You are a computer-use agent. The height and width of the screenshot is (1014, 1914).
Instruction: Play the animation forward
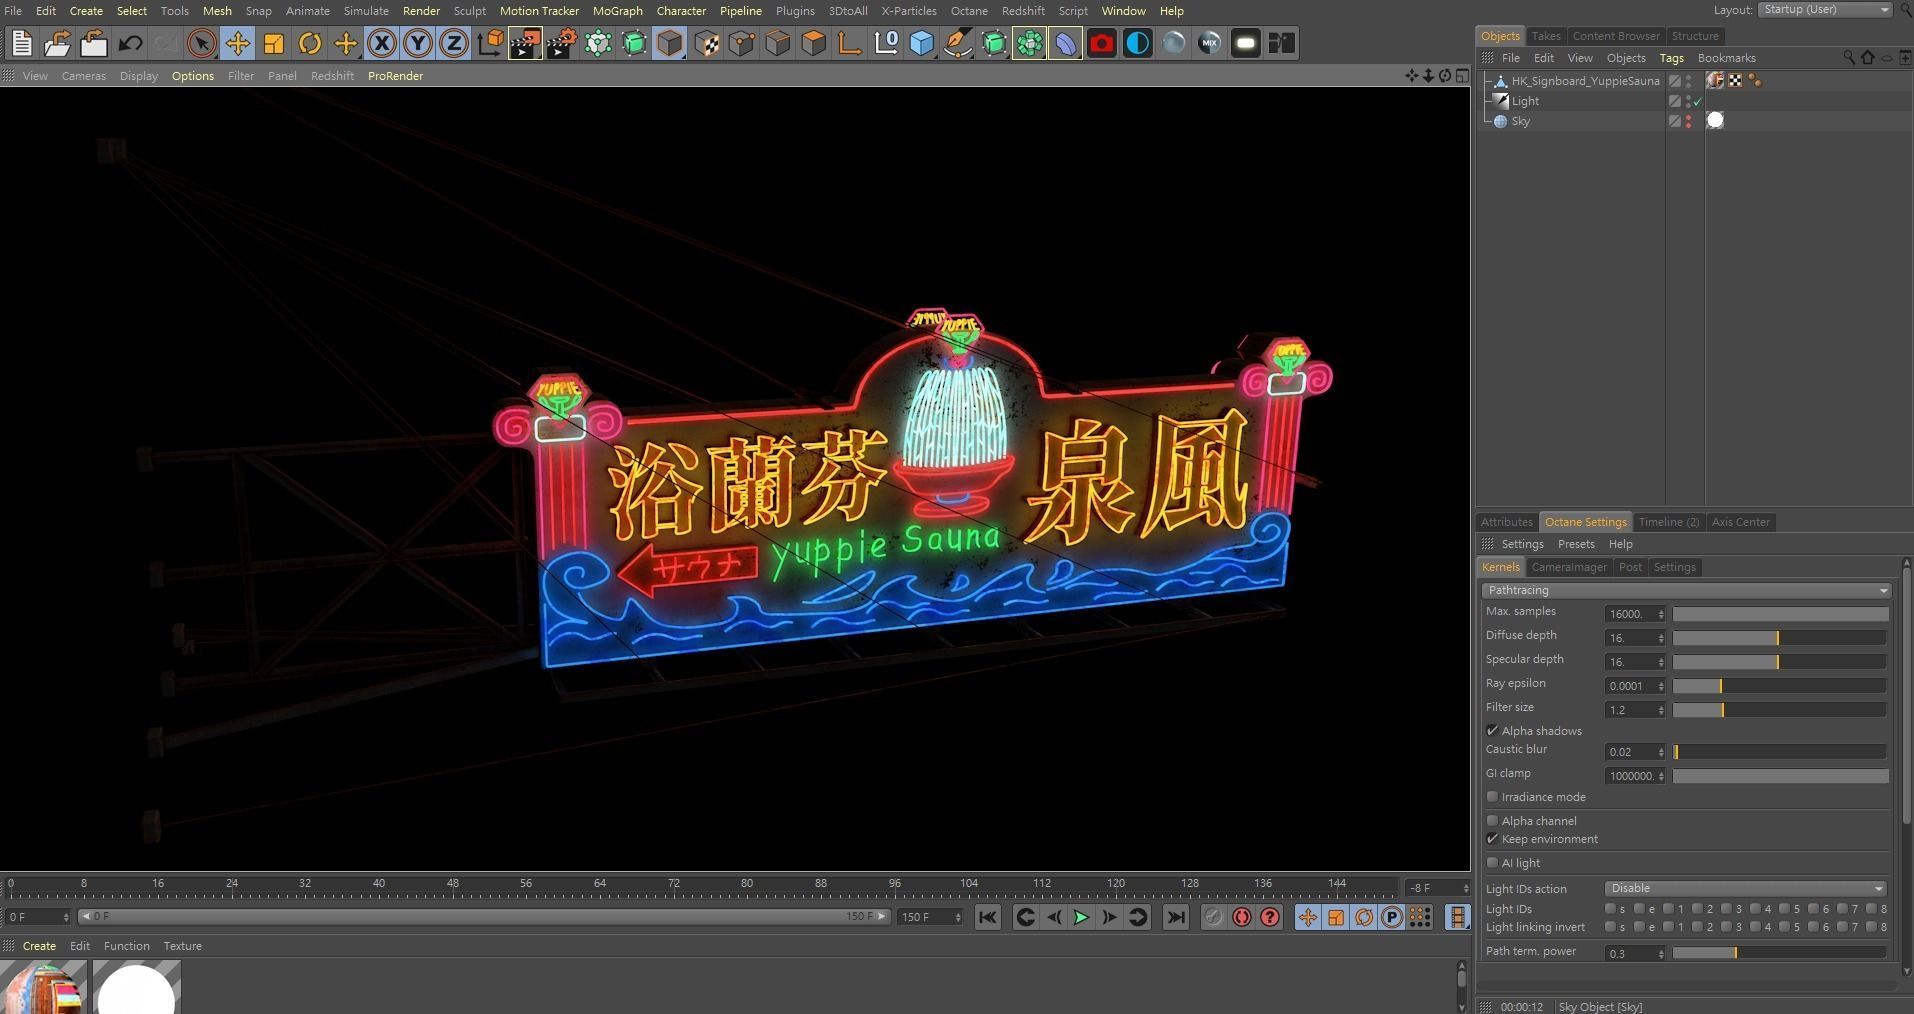coord(1081,917)
